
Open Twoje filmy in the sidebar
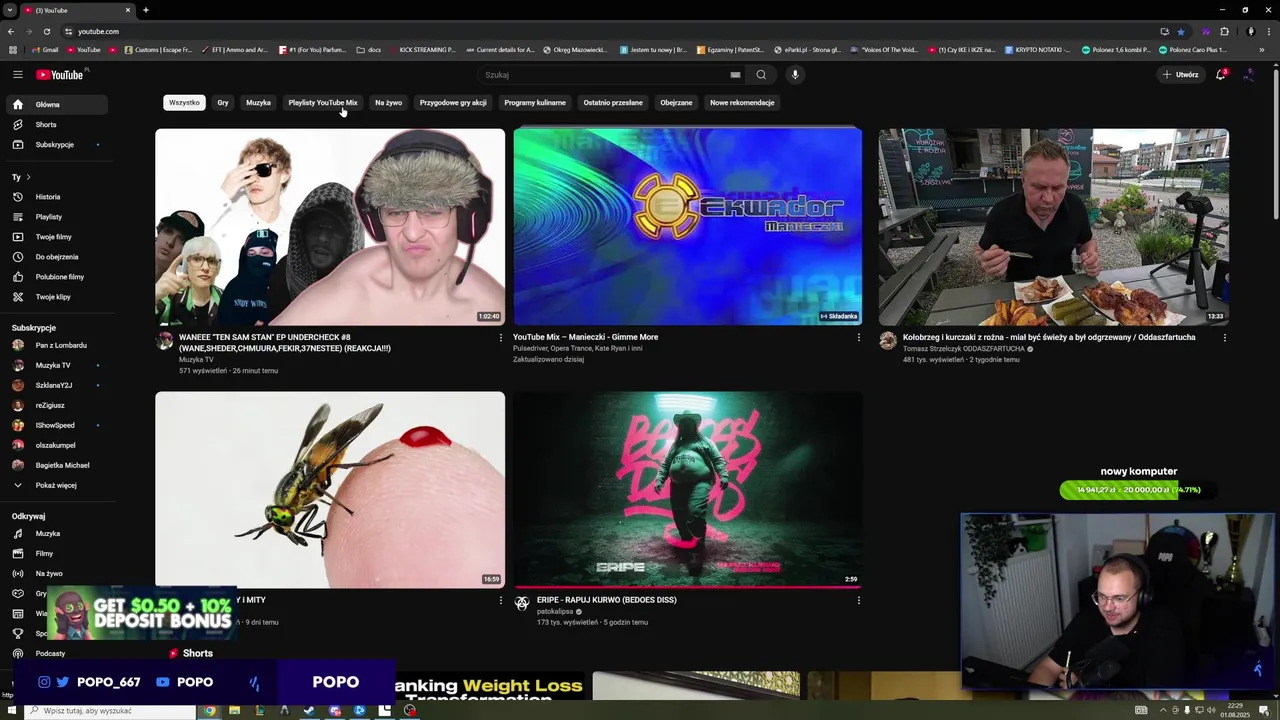(x=56, y=237)
